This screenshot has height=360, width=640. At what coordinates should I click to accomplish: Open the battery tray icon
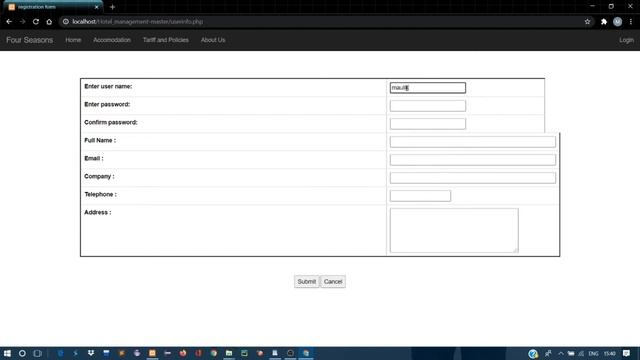coord(571,353)
